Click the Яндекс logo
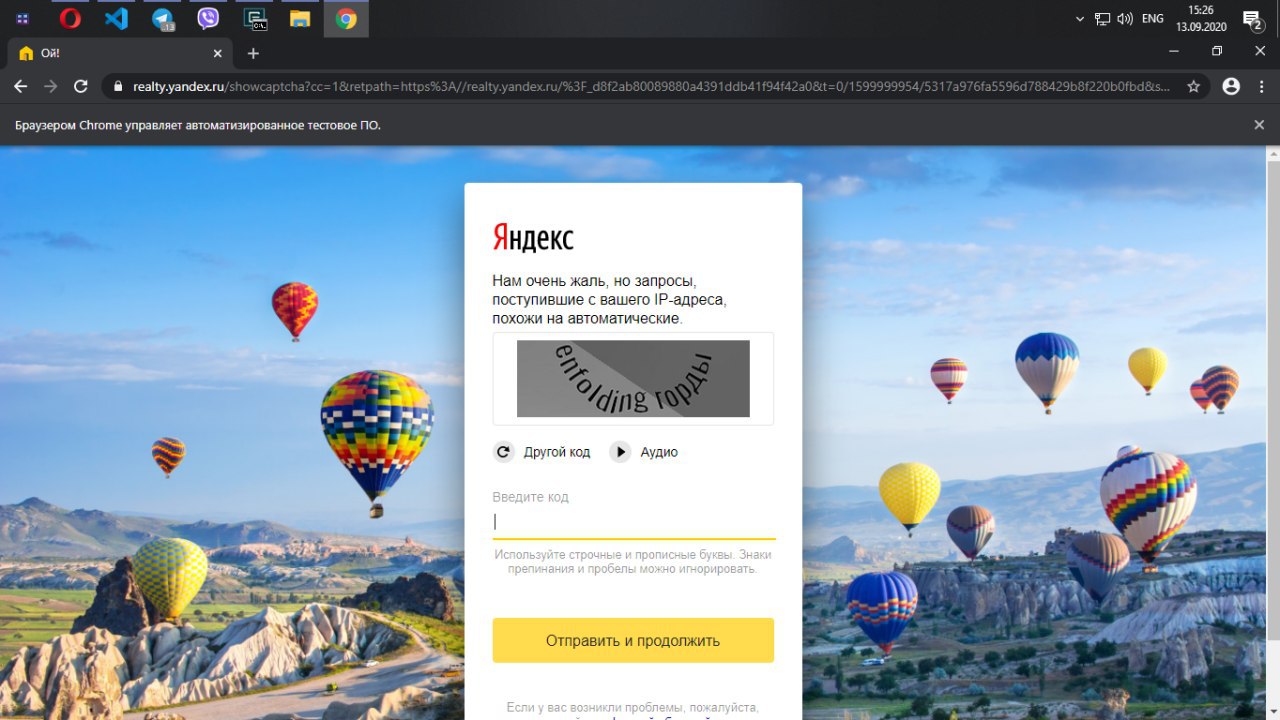The width and height of the screenshot is (1280, 720). coord(533,238)
